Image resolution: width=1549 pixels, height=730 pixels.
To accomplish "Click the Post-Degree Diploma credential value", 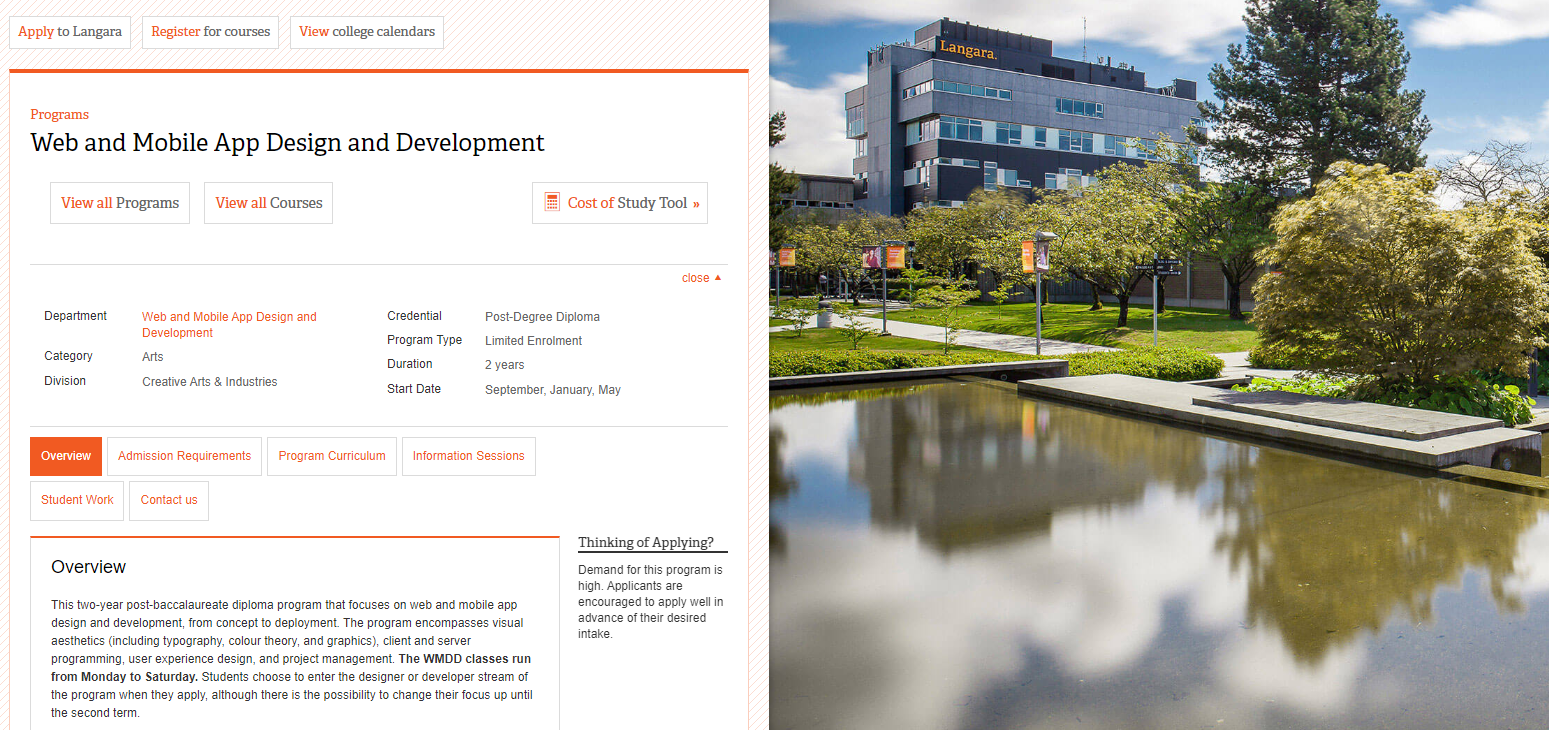I will pyautogui.click(x=542, y=317).
